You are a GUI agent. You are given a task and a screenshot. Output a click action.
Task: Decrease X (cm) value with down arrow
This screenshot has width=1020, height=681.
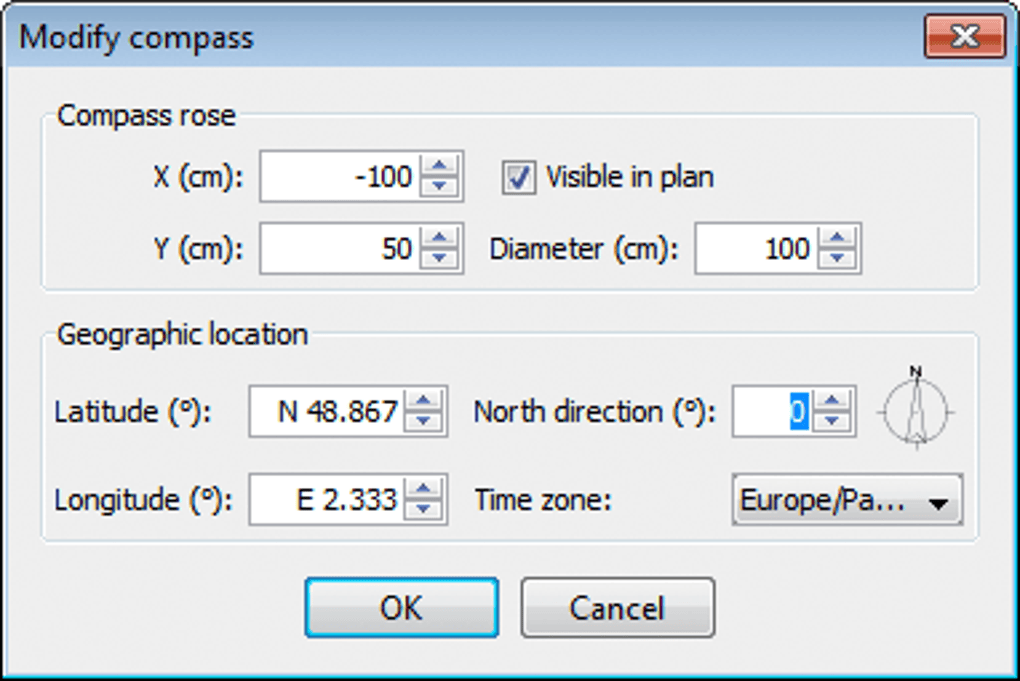[438, 187]
